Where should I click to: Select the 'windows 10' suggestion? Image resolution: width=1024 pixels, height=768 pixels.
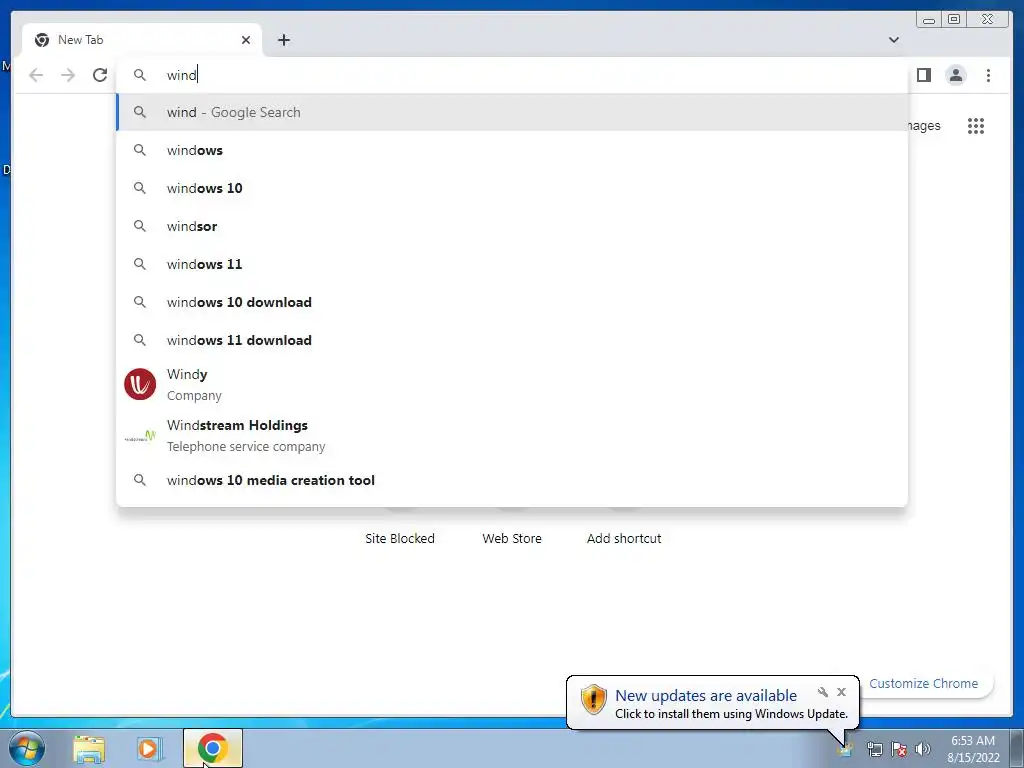coord(512,188)
